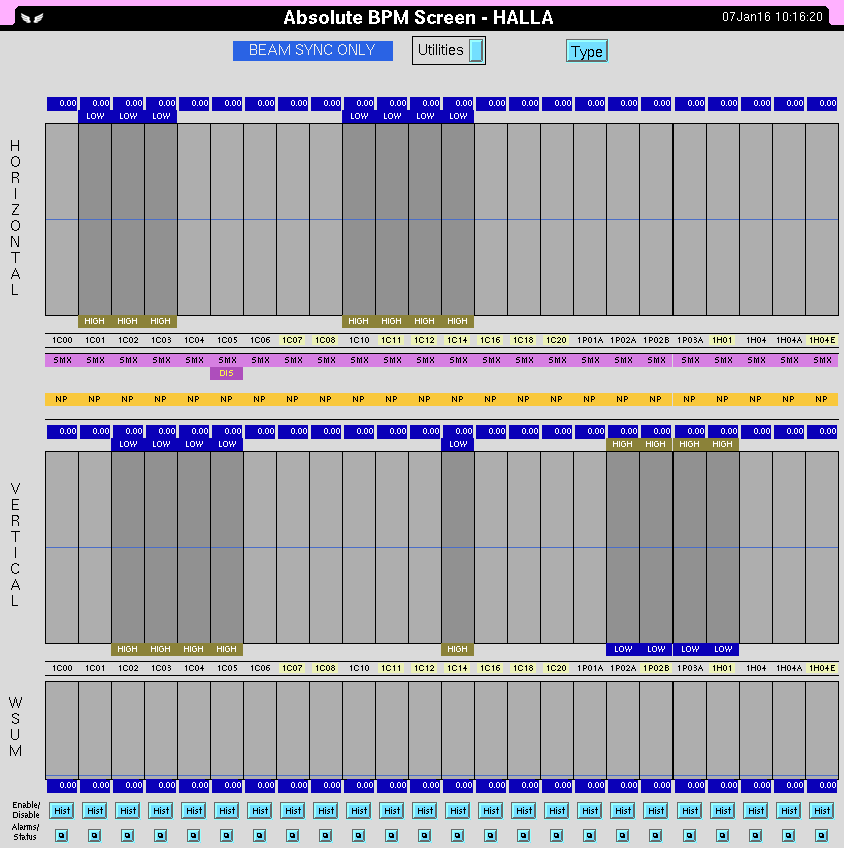844x848 pixels.
Task: Click Hist button under 1H04E column
Action: (821, 810)
